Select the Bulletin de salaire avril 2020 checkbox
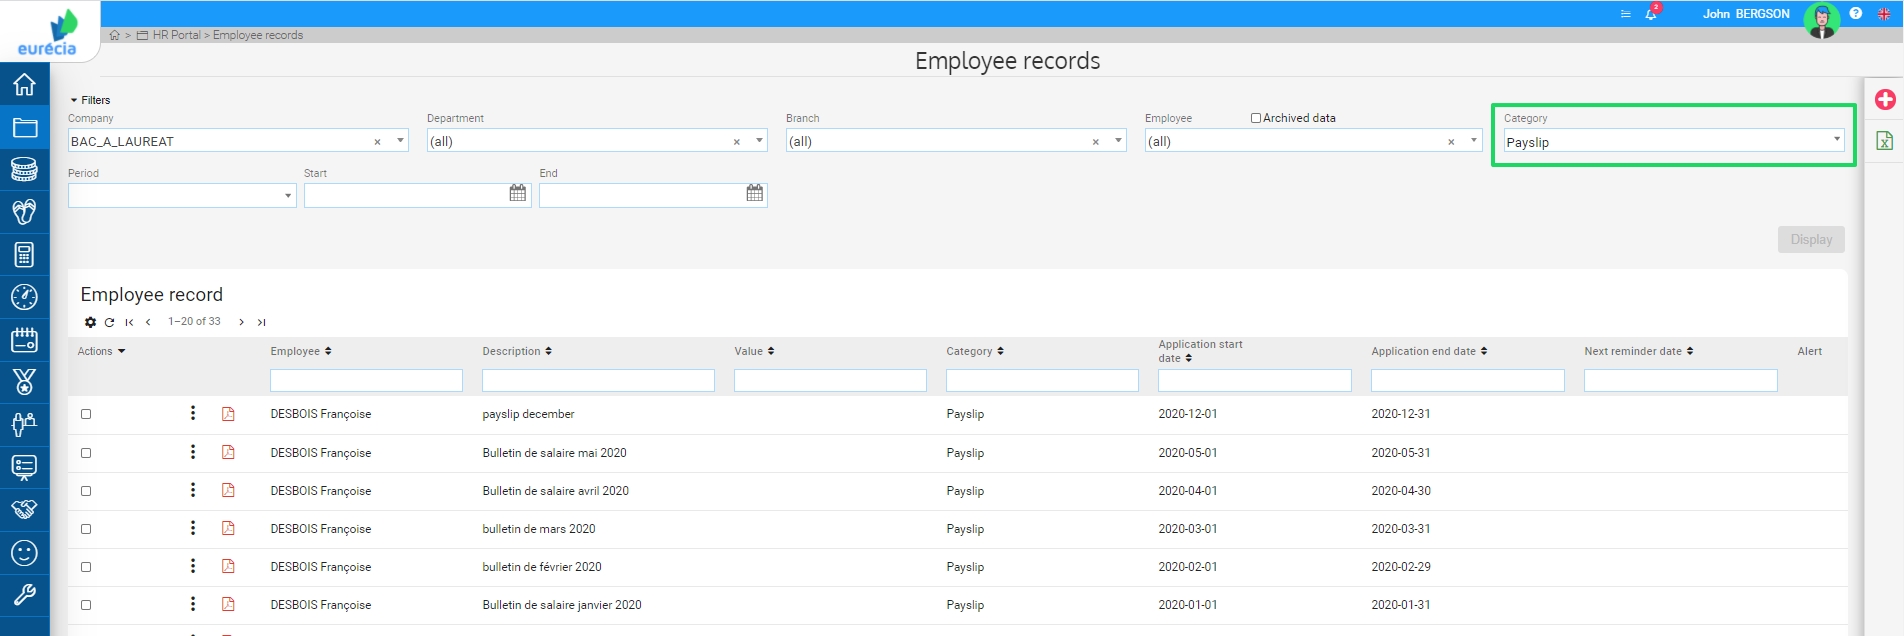 (86, 491)
